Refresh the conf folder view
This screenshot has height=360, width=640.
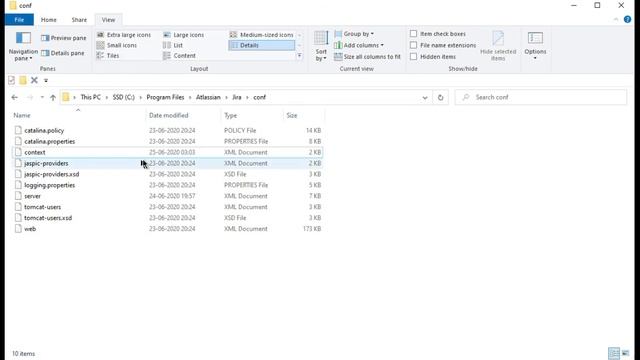440,98
